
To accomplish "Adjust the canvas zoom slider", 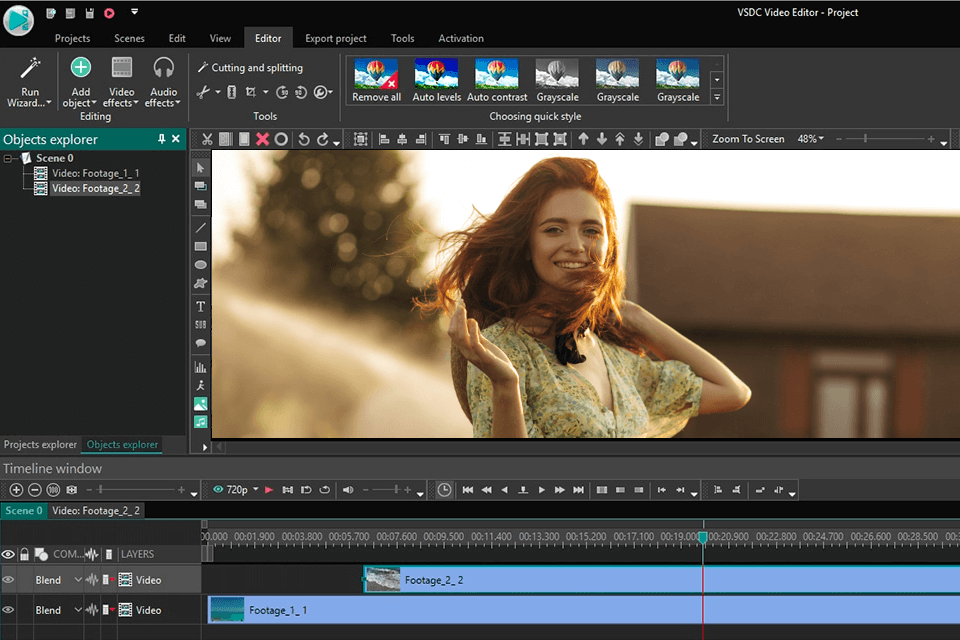I will pyautogui.click(x=865, y=139).
